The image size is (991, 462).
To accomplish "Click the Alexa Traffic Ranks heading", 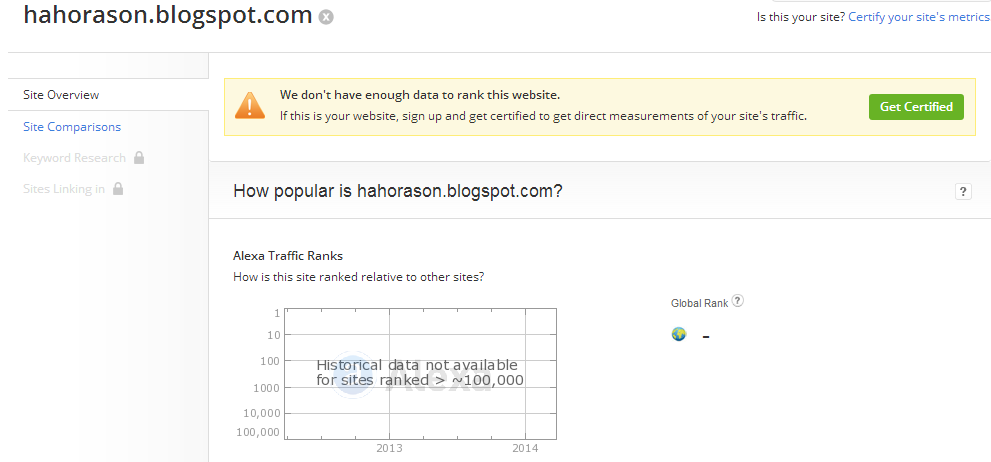I will 288,256.
